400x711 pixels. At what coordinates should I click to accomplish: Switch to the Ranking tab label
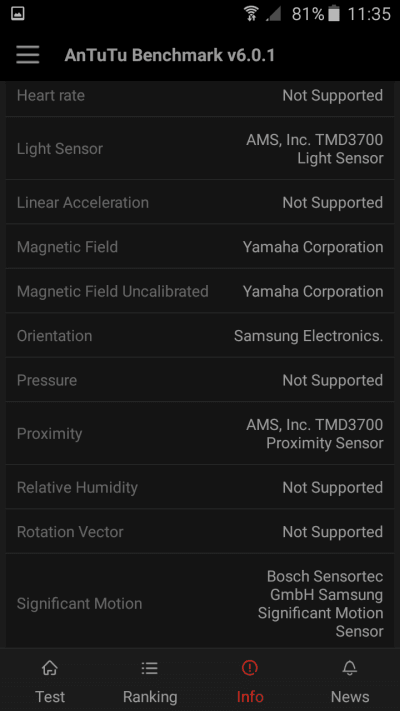click(x=150, y=696)
